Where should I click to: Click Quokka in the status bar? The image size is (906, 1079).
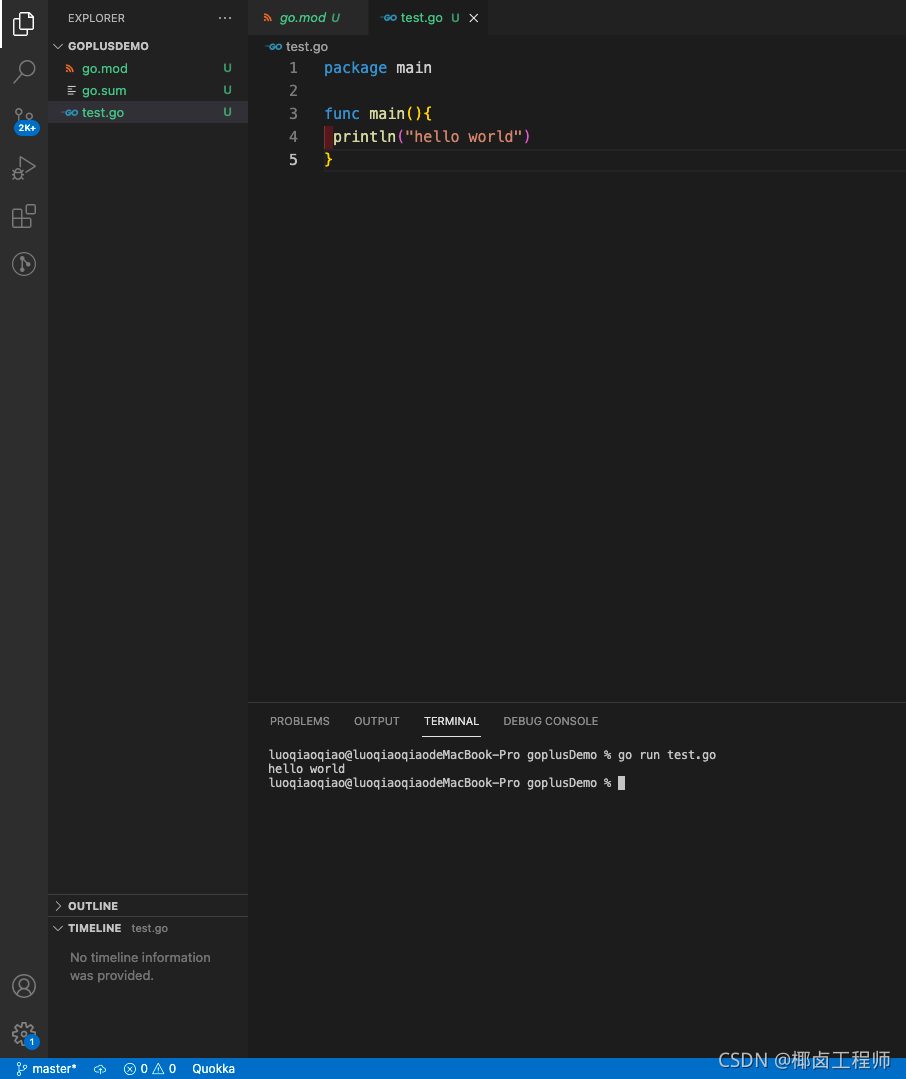coord(213,1069)
